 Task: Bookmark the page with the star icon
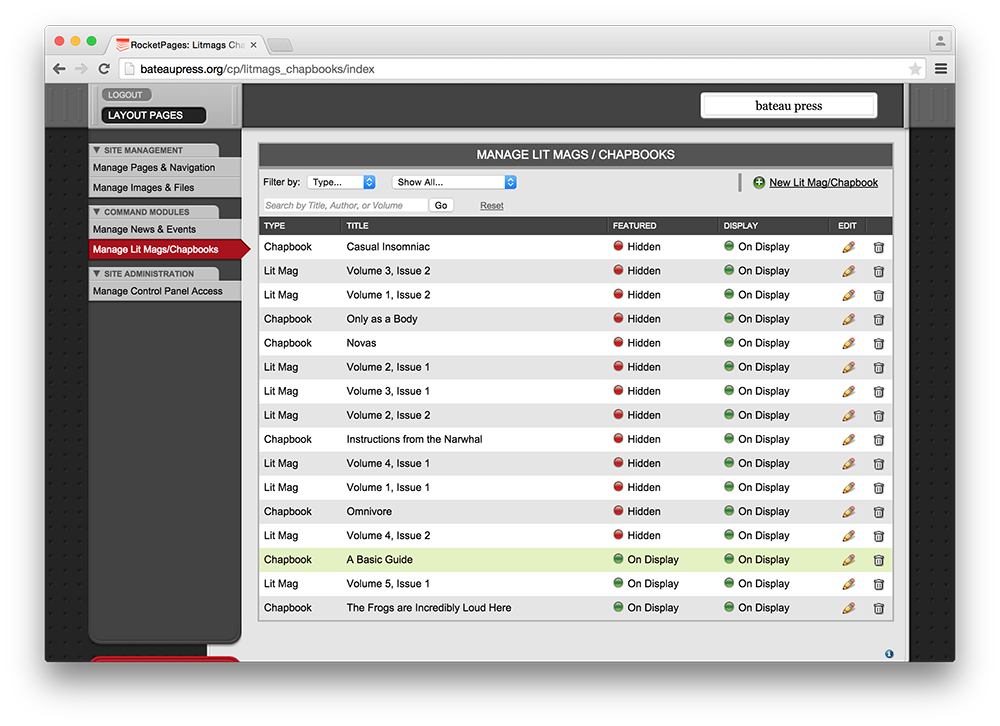[914, 69]
